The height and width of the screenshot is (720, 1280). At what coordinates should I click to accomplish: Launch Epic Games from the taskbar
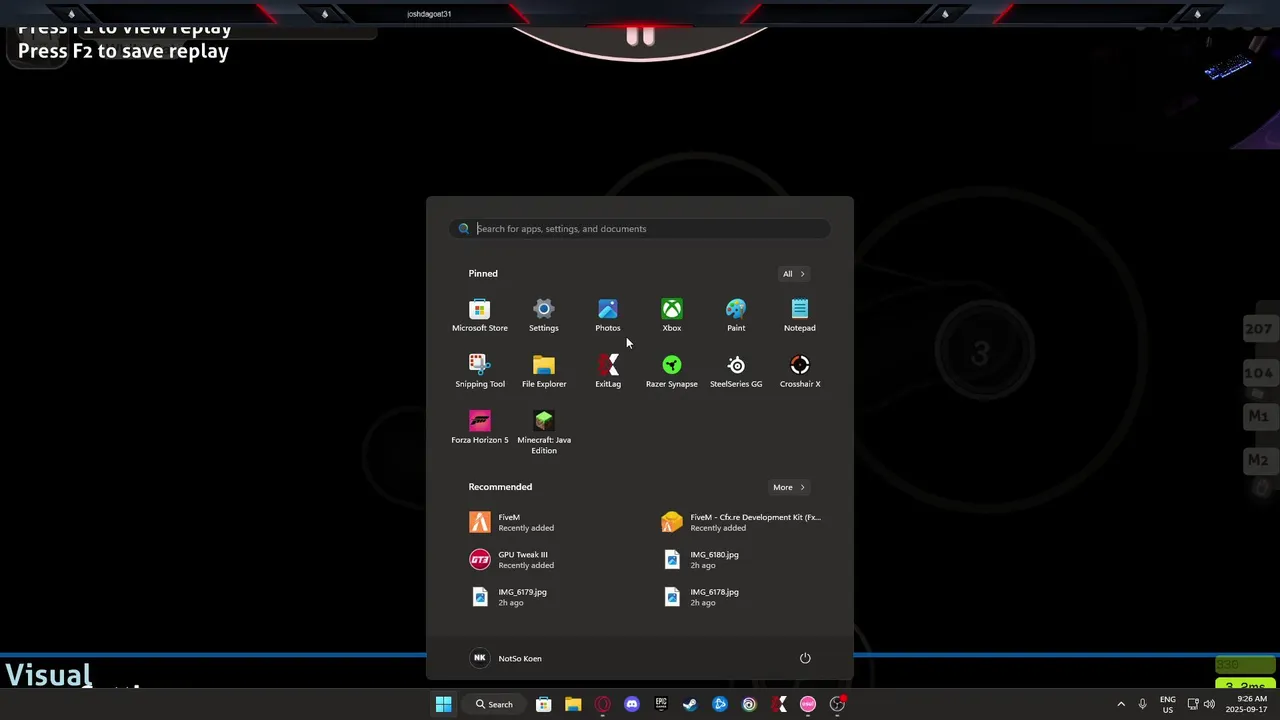(x=661, y=704)
